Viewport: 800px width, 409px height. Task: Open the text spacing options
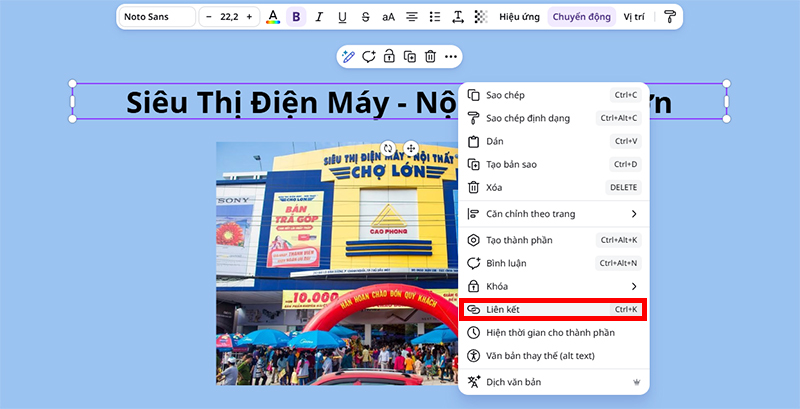click(x=458, y=17)
